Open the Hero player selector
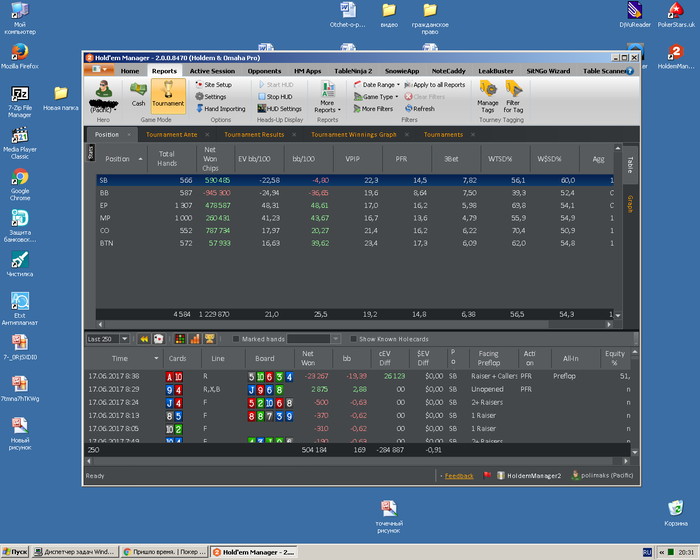Image resolution: width=700 pixels, height=560 pixels. click(104, 96)
